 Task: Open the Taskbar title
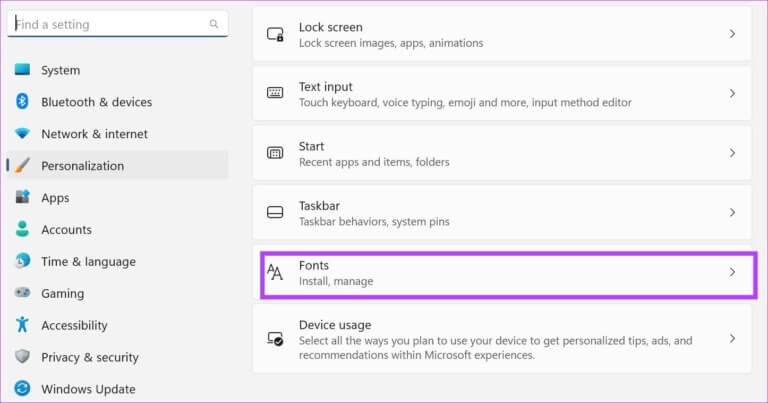[319, 206]
